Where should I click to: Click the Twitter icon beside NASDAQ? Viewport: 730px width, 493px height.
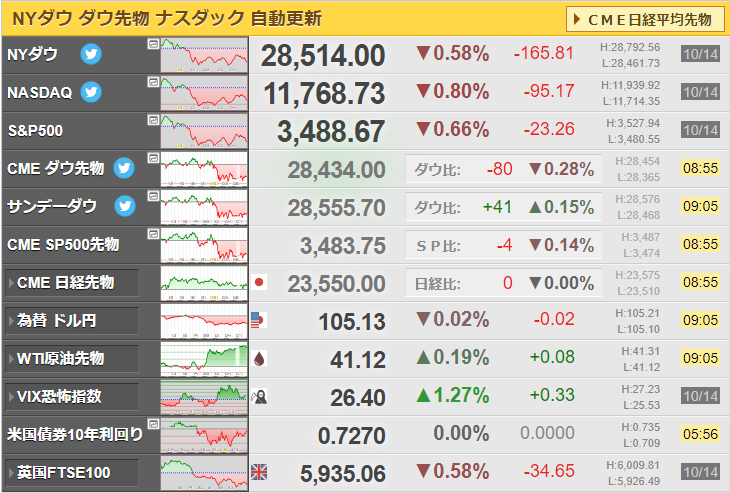point(91,92)
